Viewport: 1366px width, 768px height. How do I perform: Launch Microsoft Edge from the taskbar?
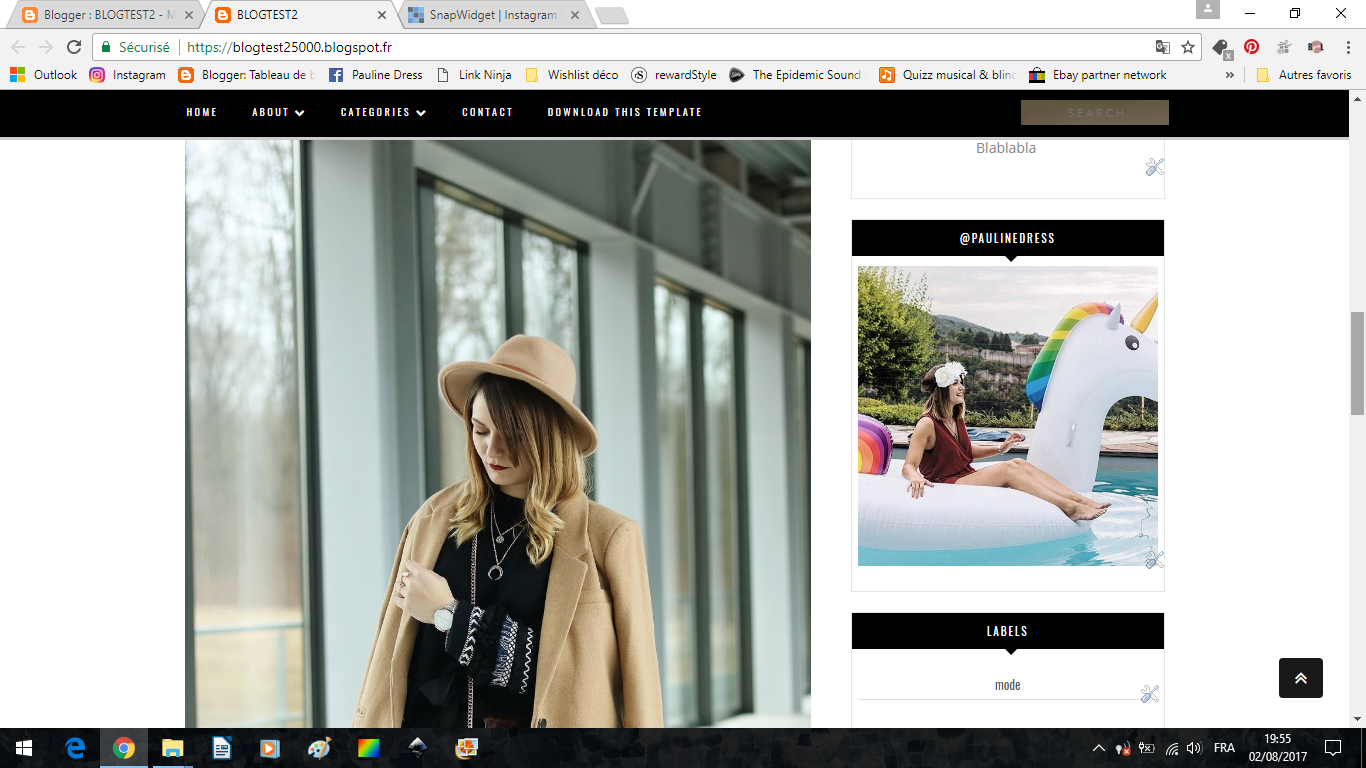click(75, 748)
